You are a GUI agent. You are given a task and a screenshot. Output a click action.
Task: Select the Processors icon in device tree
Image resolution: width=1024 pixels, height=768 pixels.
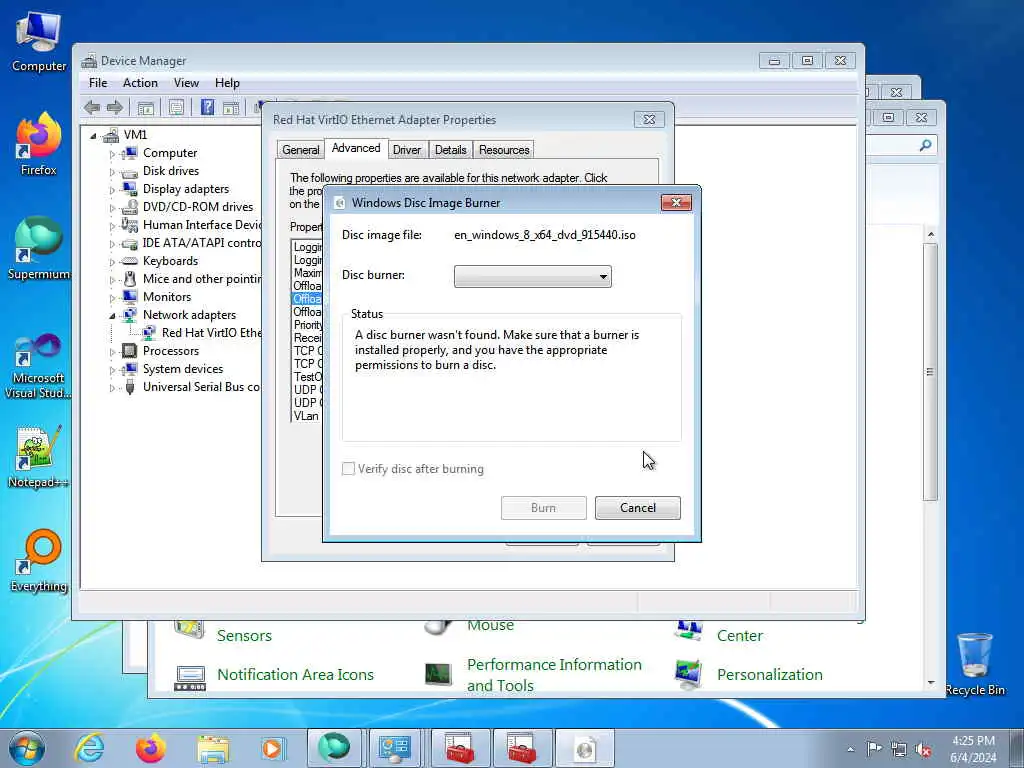[x=129, y=351]
